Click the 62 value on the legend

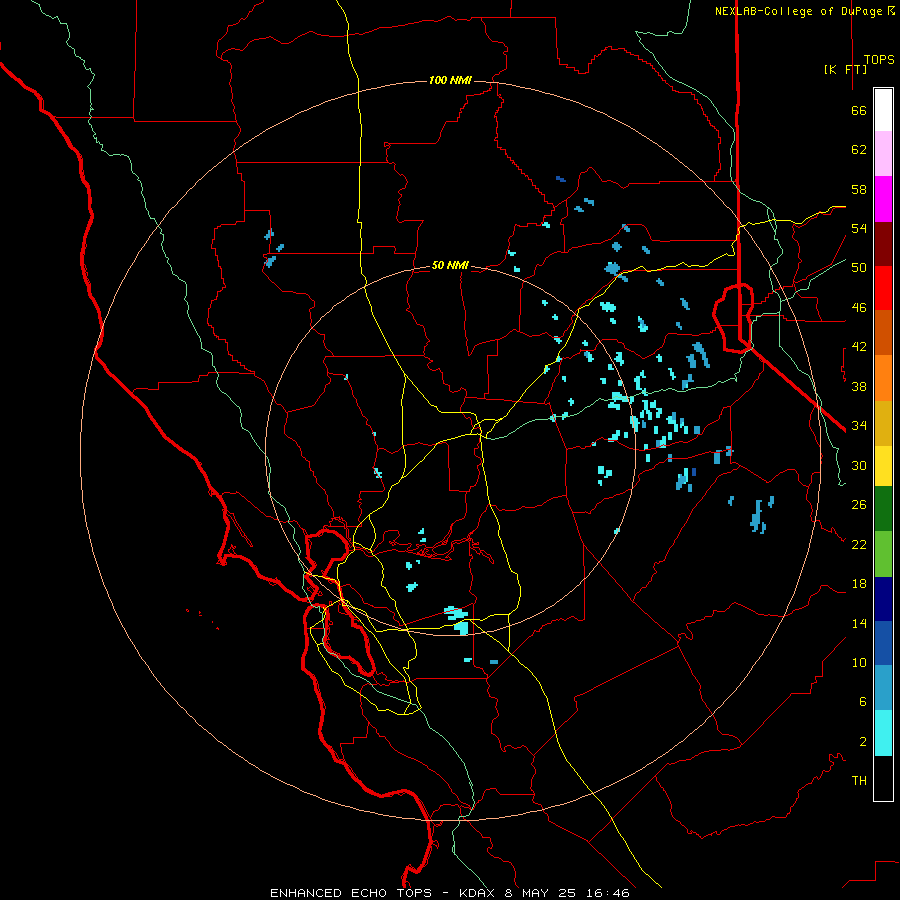[x=859, y=150]
